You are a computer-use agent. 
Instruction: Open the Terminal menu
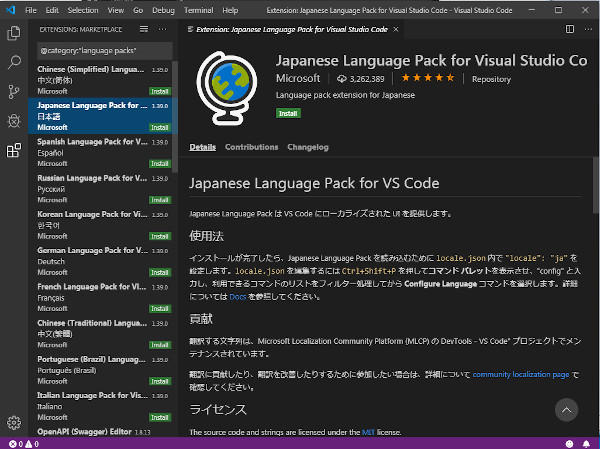pos(199,10)
